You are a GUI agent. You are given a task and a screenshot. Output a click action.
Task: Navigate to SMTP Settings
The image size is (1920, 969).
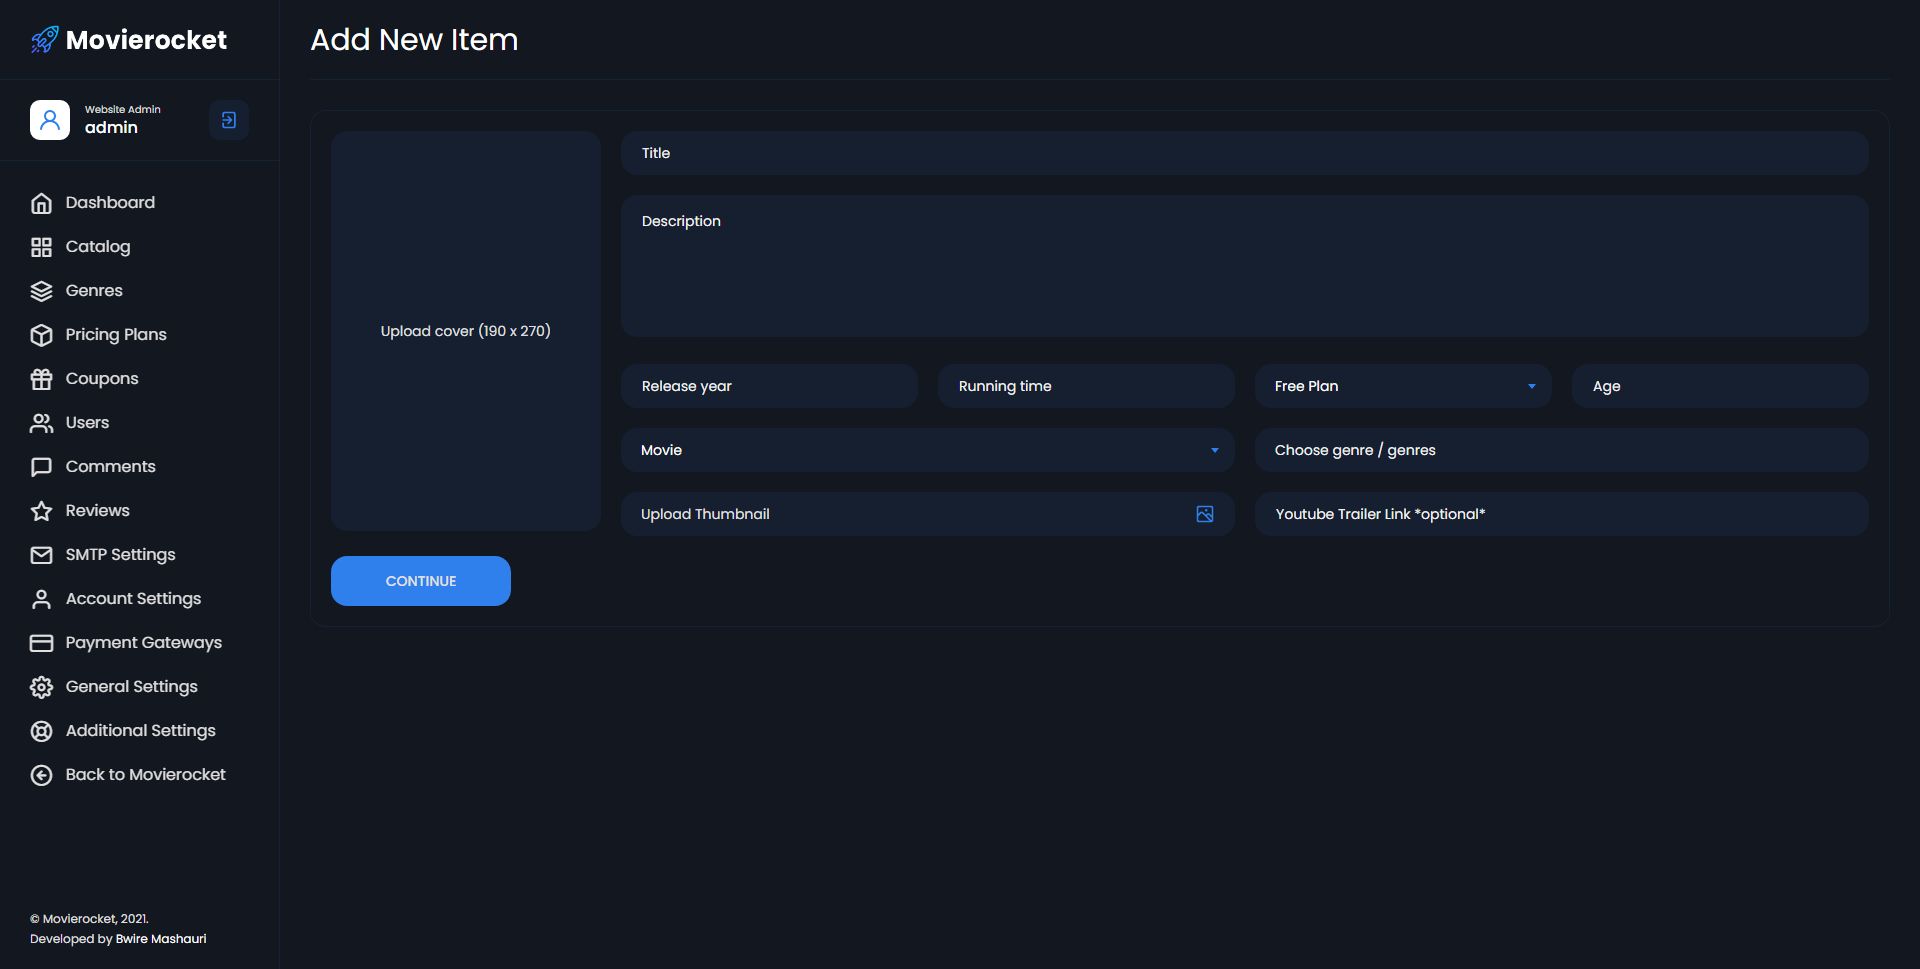(x=120, y=555)
